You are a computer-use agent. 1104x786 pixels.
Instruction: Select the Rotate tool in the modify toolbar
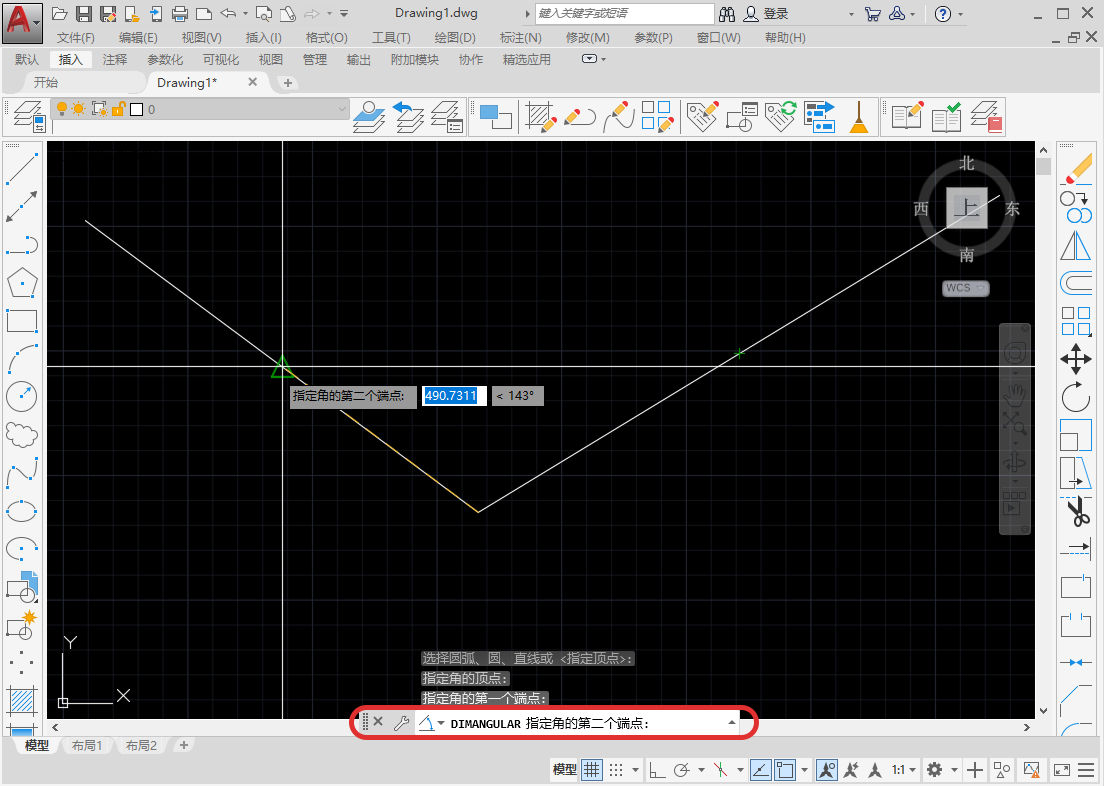point(1076,397)
